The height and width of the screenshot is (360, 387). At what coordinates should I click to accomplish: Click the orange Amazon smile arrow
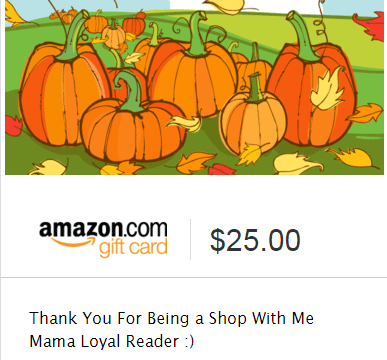(72, 243)
